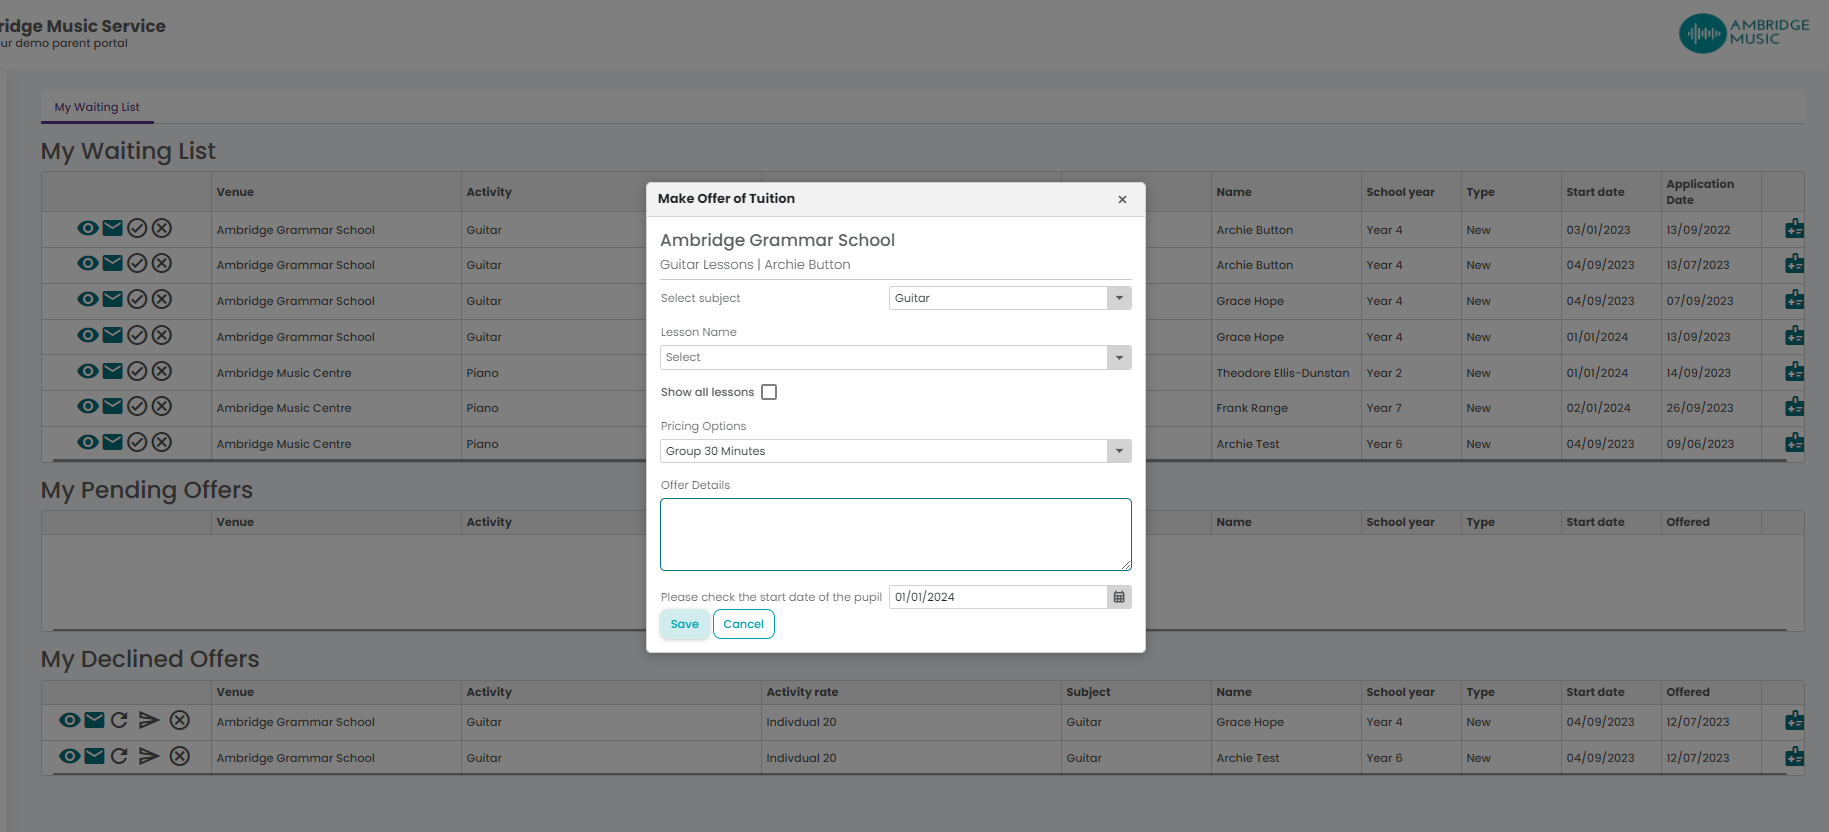Screen dimensions: 1829x832
Task: Enable the Show all lessons checkbox
Action: click(x=769, y=392)
